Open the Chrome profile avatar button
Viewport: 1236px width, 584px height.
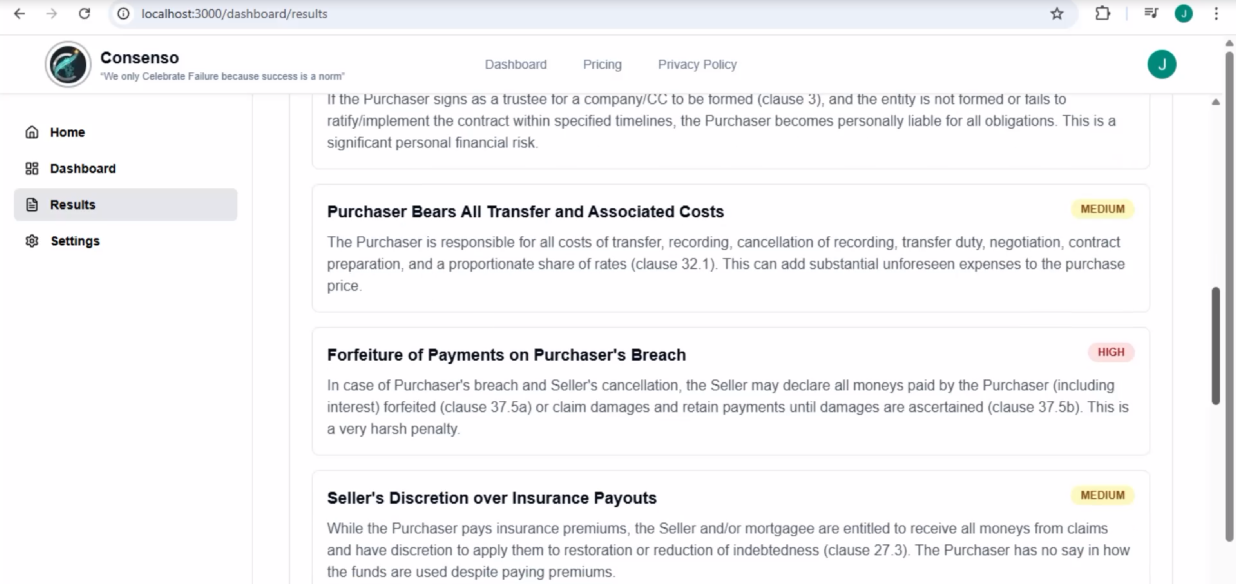pos(1183,14)
